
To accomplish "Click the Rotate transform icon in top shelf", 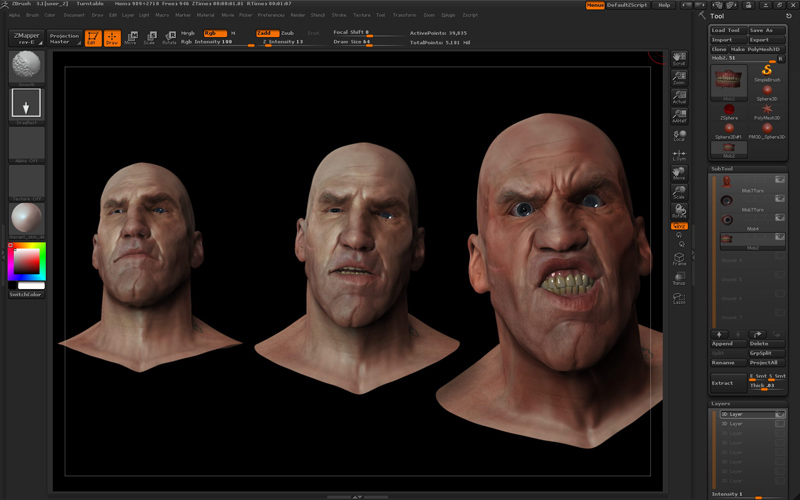I will (169, 38).
